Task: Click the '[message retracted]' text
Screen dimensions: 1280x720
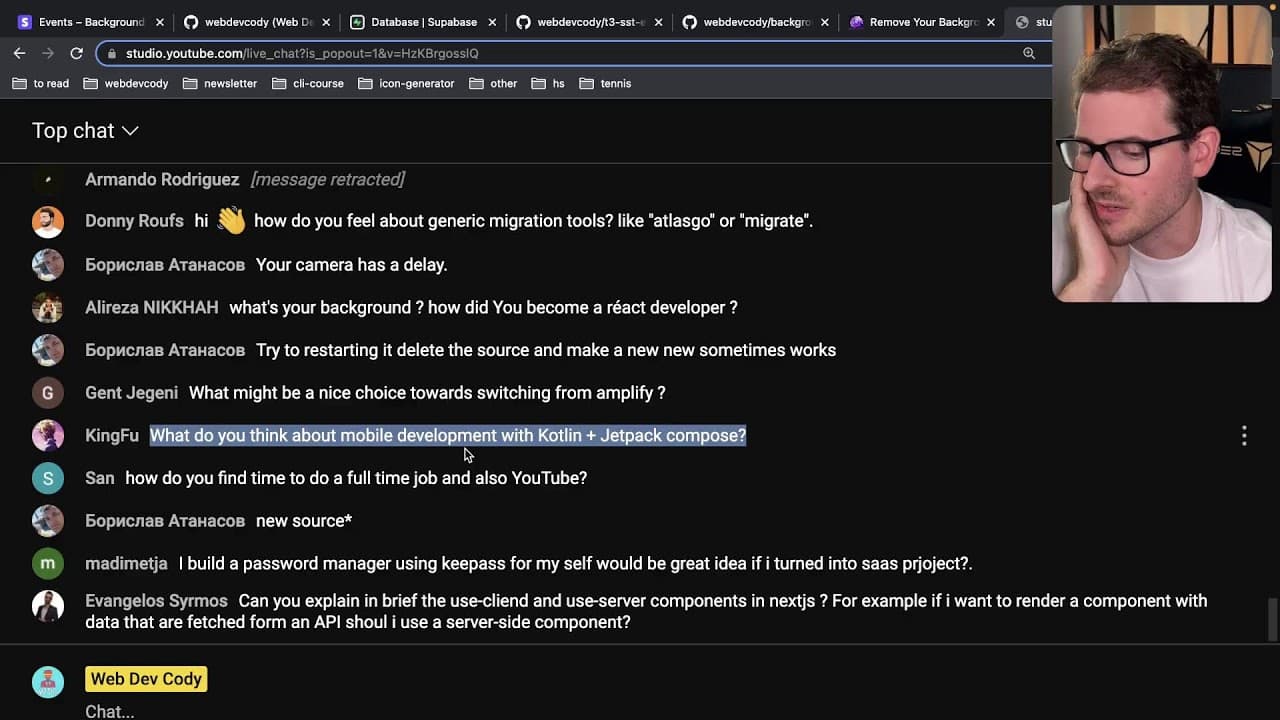Action: (x=327, y=180)
